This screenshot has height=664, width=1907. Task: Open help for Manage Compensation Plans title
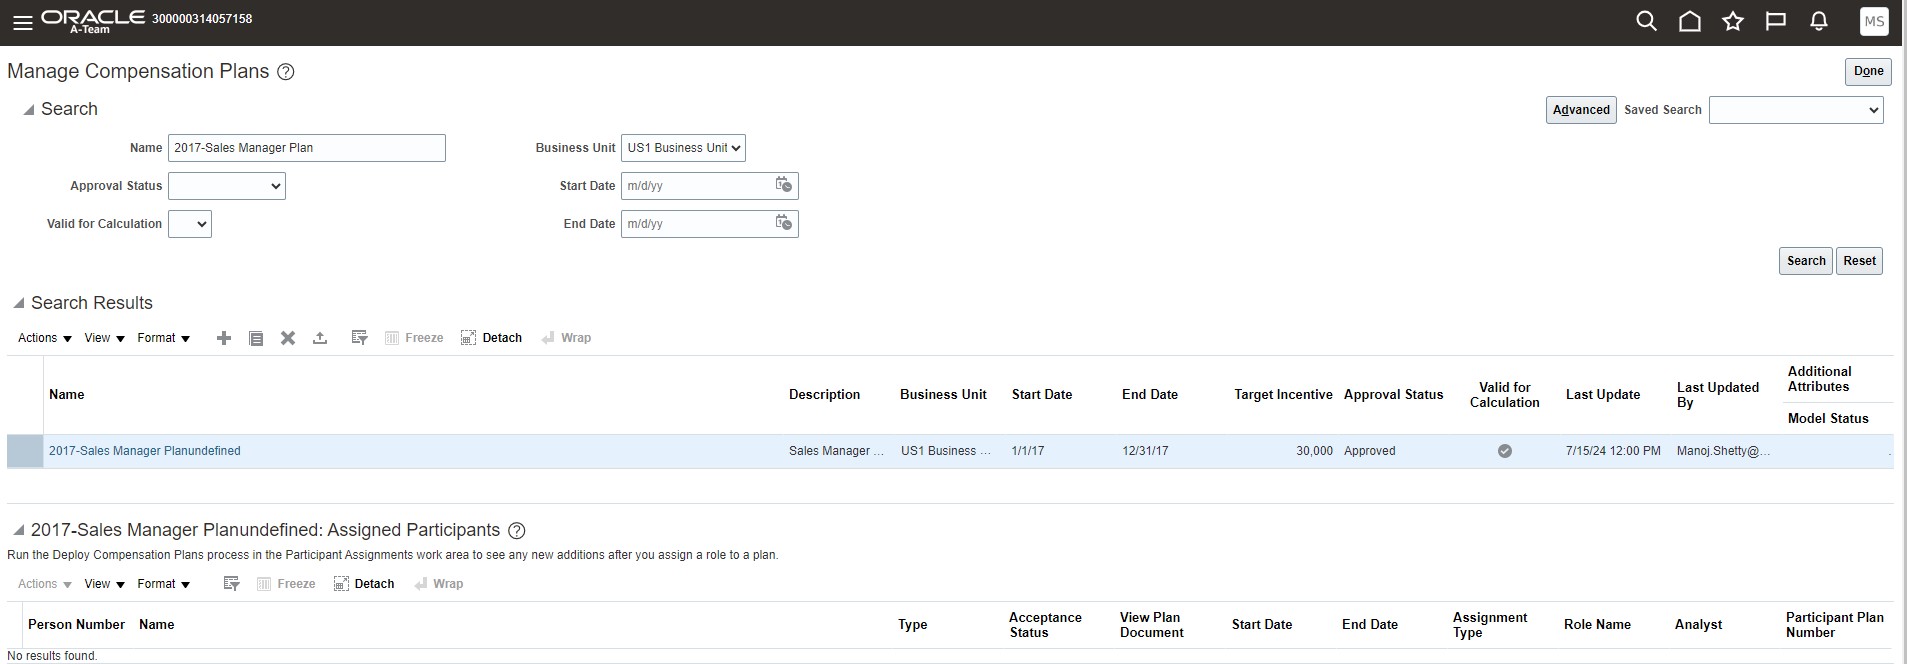[286, 72]
